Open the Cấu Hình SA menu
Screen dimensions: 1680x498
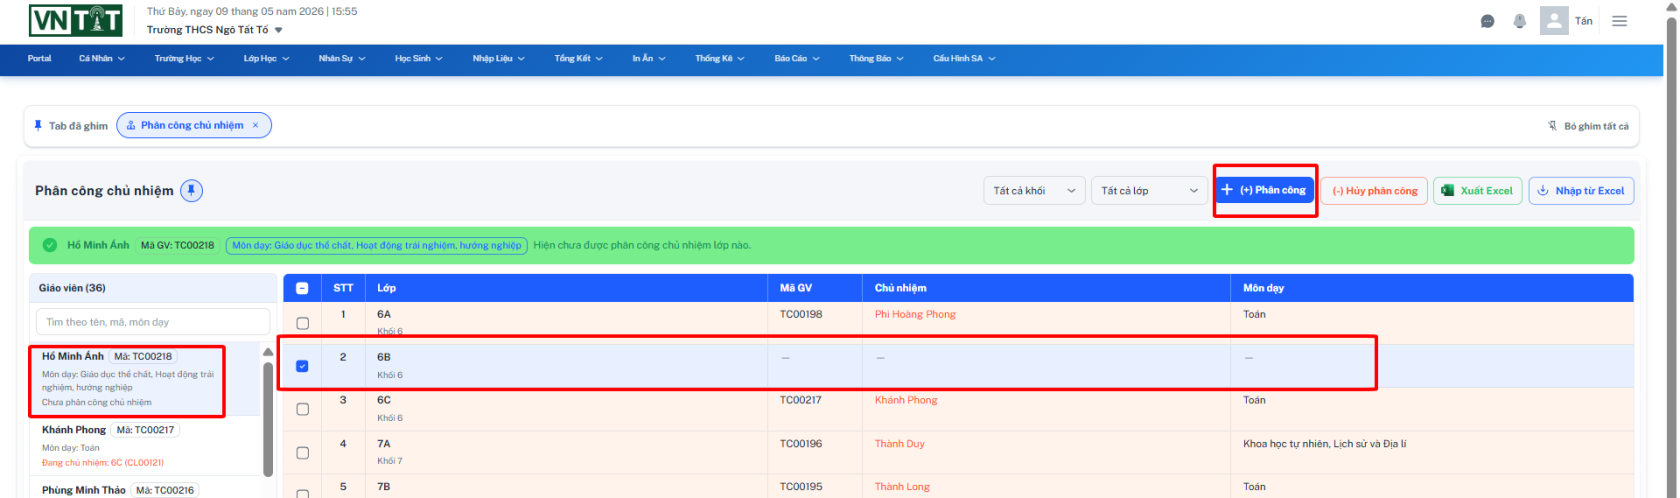[x=964, y=58]
